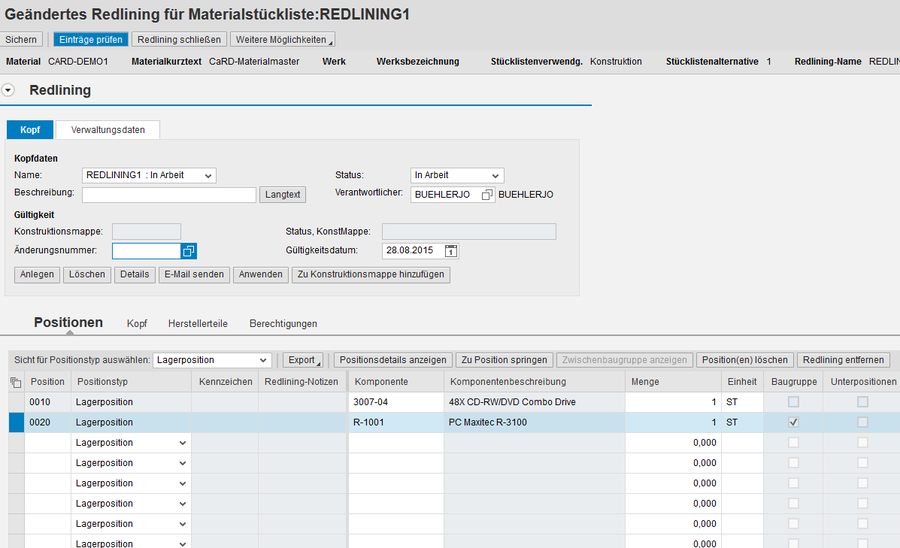Click the Details button
Screen dimensions: 900x548
(135, 275)
